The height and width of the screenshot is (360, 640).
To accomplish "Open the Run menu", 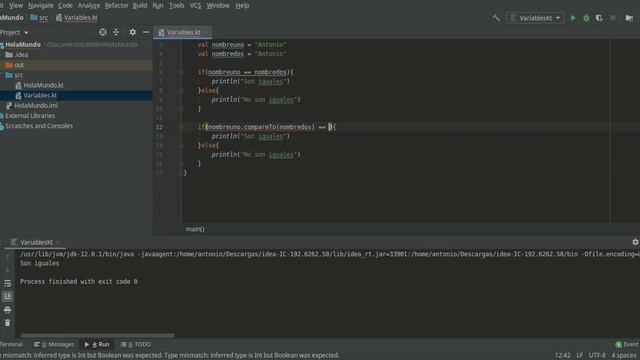I will click(158, 6).
